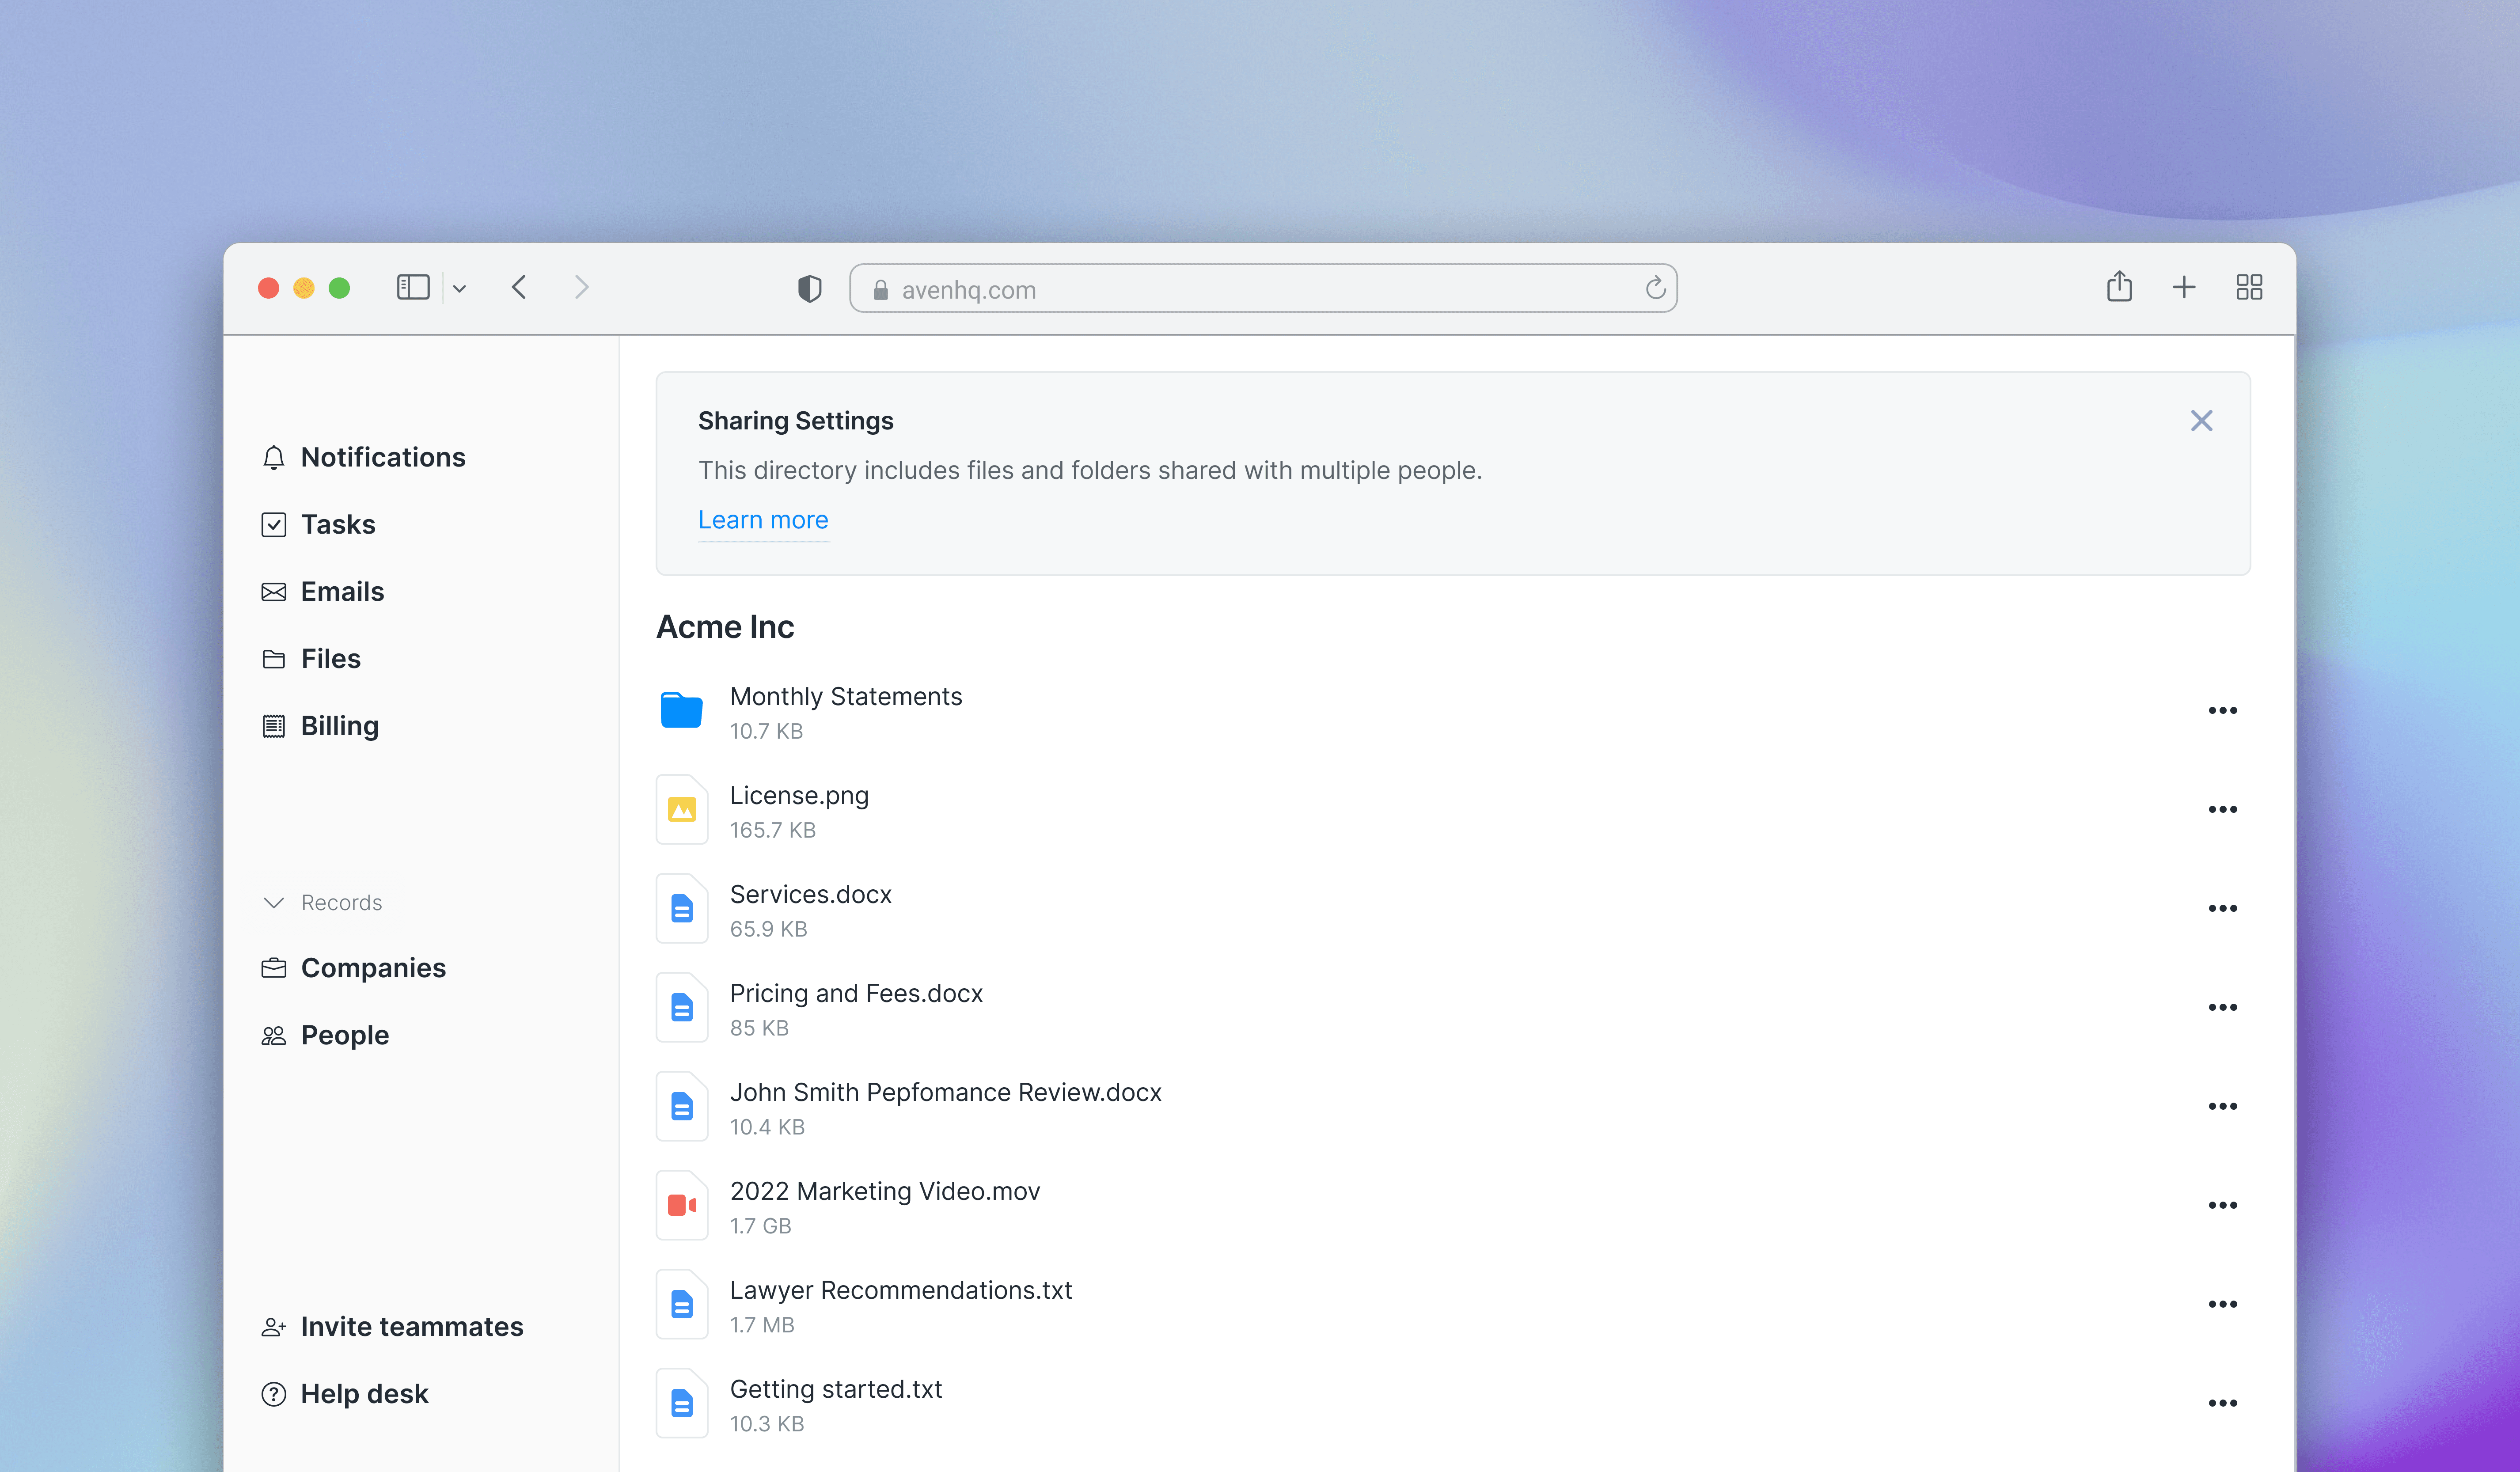Click the privacy shield icon
This screenshot has height=1472, width=2520.
pos(810,289)
